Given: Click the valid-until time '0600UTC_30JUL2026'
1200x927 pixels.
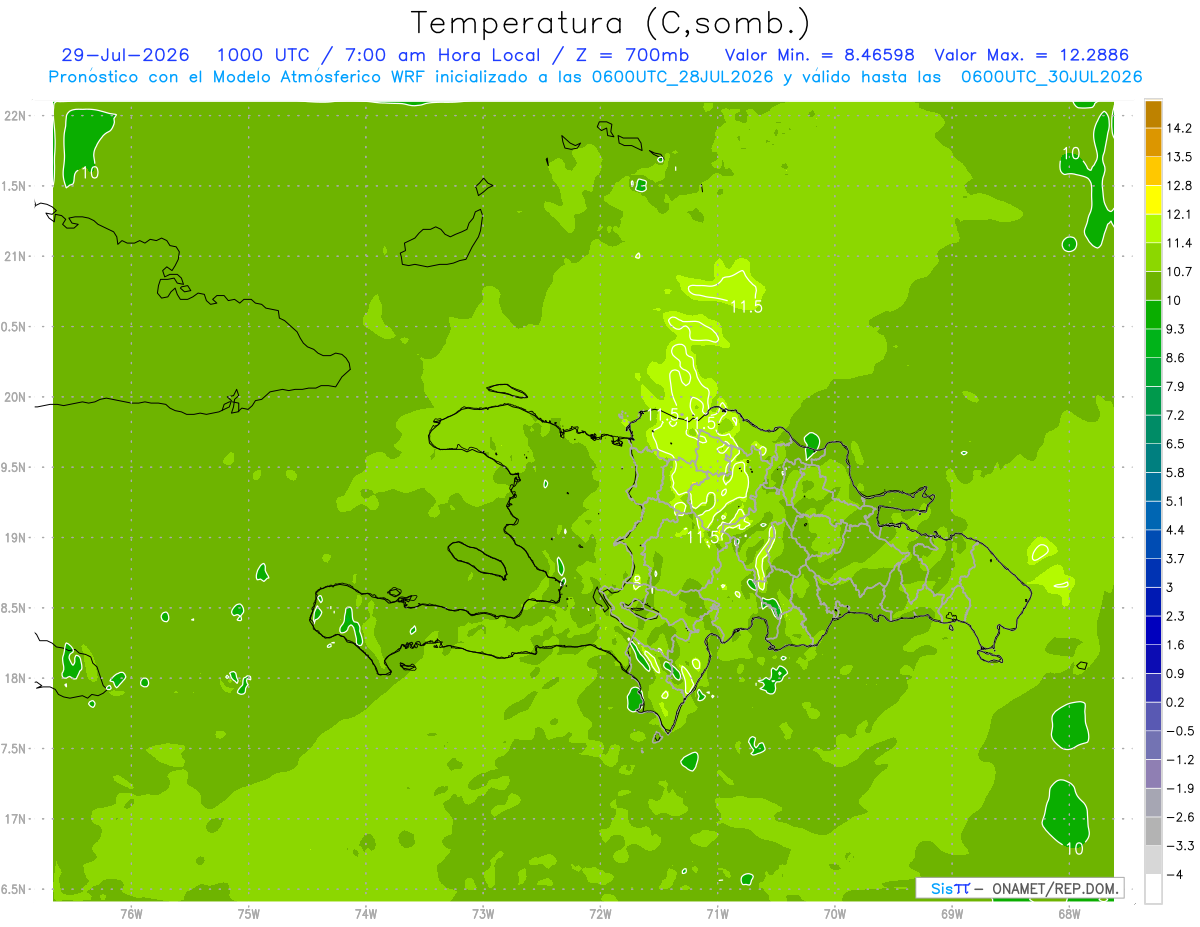Looking at the screenshot, I should click(x=1051, y=77).
